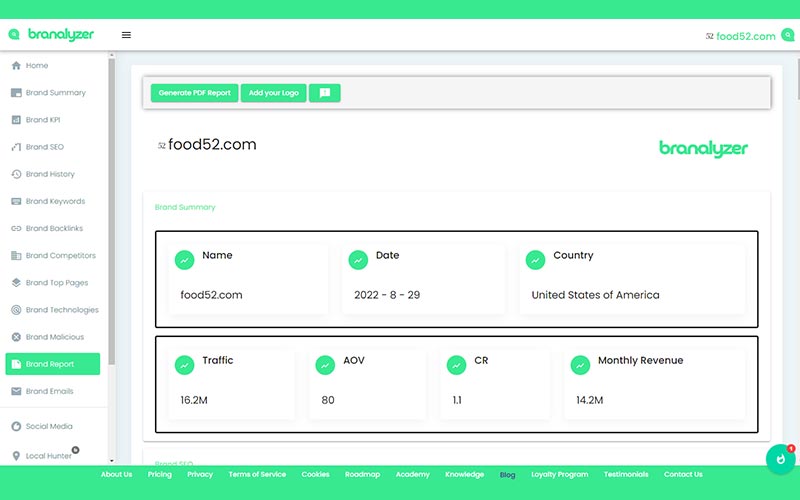Click the Traffic card trend icon

(184, 365)
